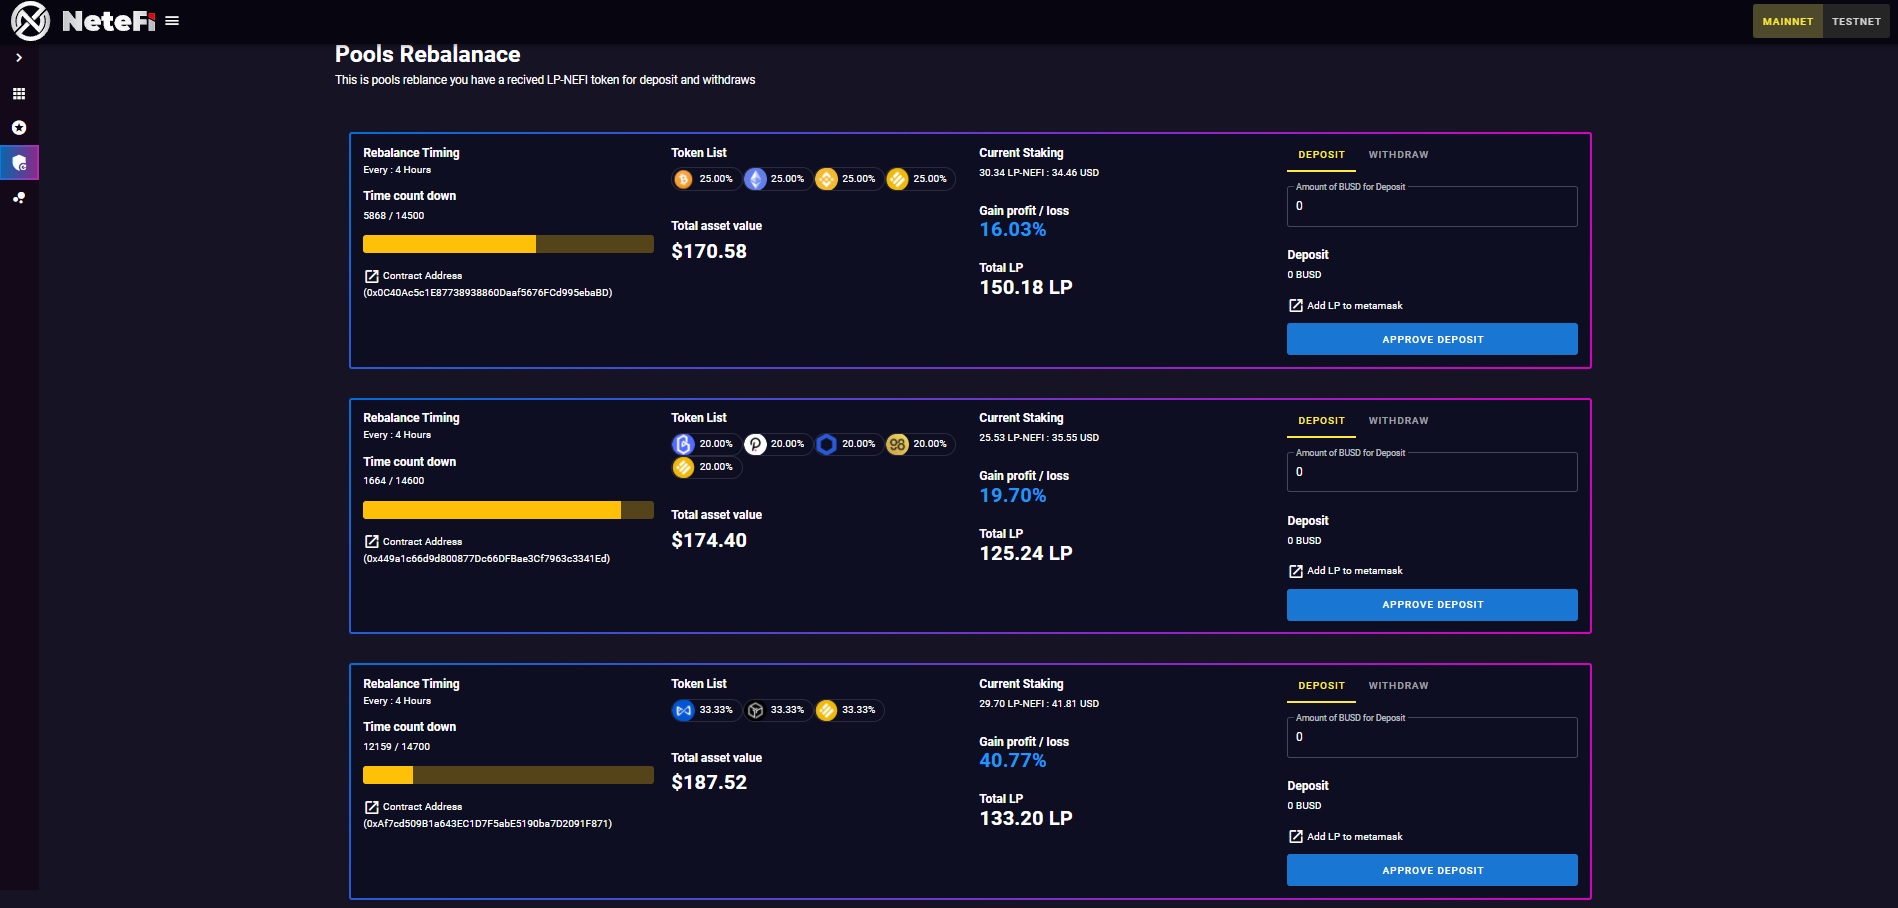The width and height of the screenshot is (1898, 908).
Task: Focus the BUSD deposit amount field in first pool
Action: pyautogui.click(x=1431, y=207)
